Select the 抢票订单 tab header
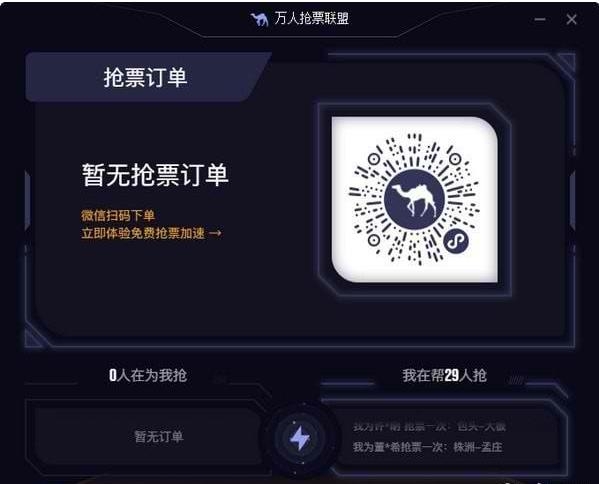599x484 pixels. click(x=146, y=77)
